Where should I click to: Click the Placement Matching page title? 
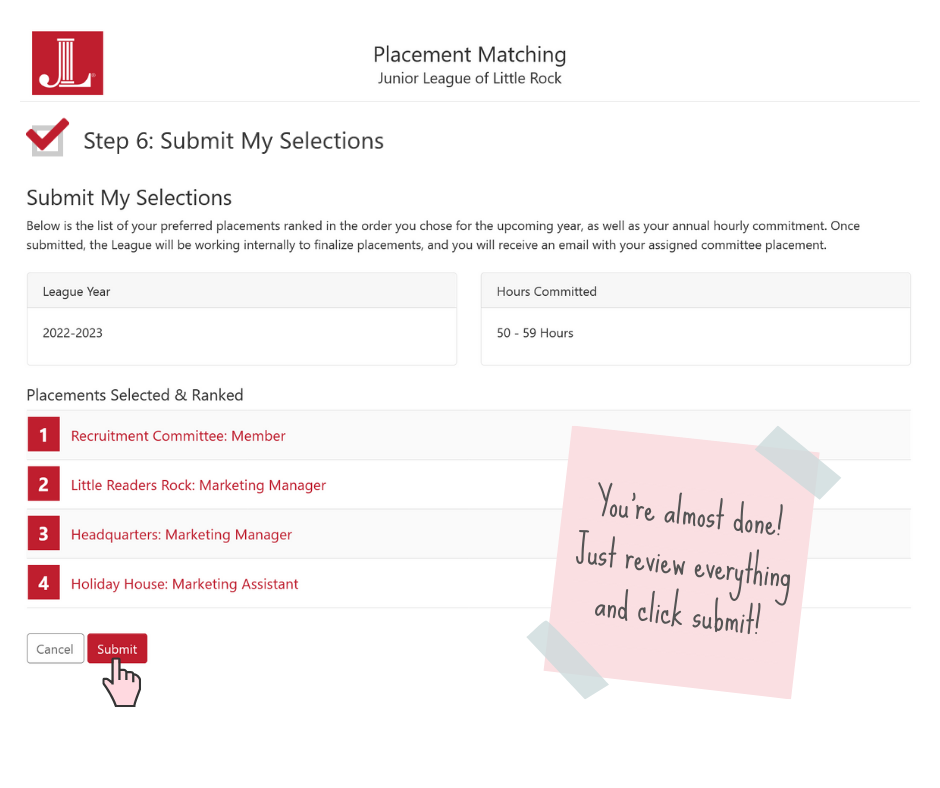coord(469,55)
